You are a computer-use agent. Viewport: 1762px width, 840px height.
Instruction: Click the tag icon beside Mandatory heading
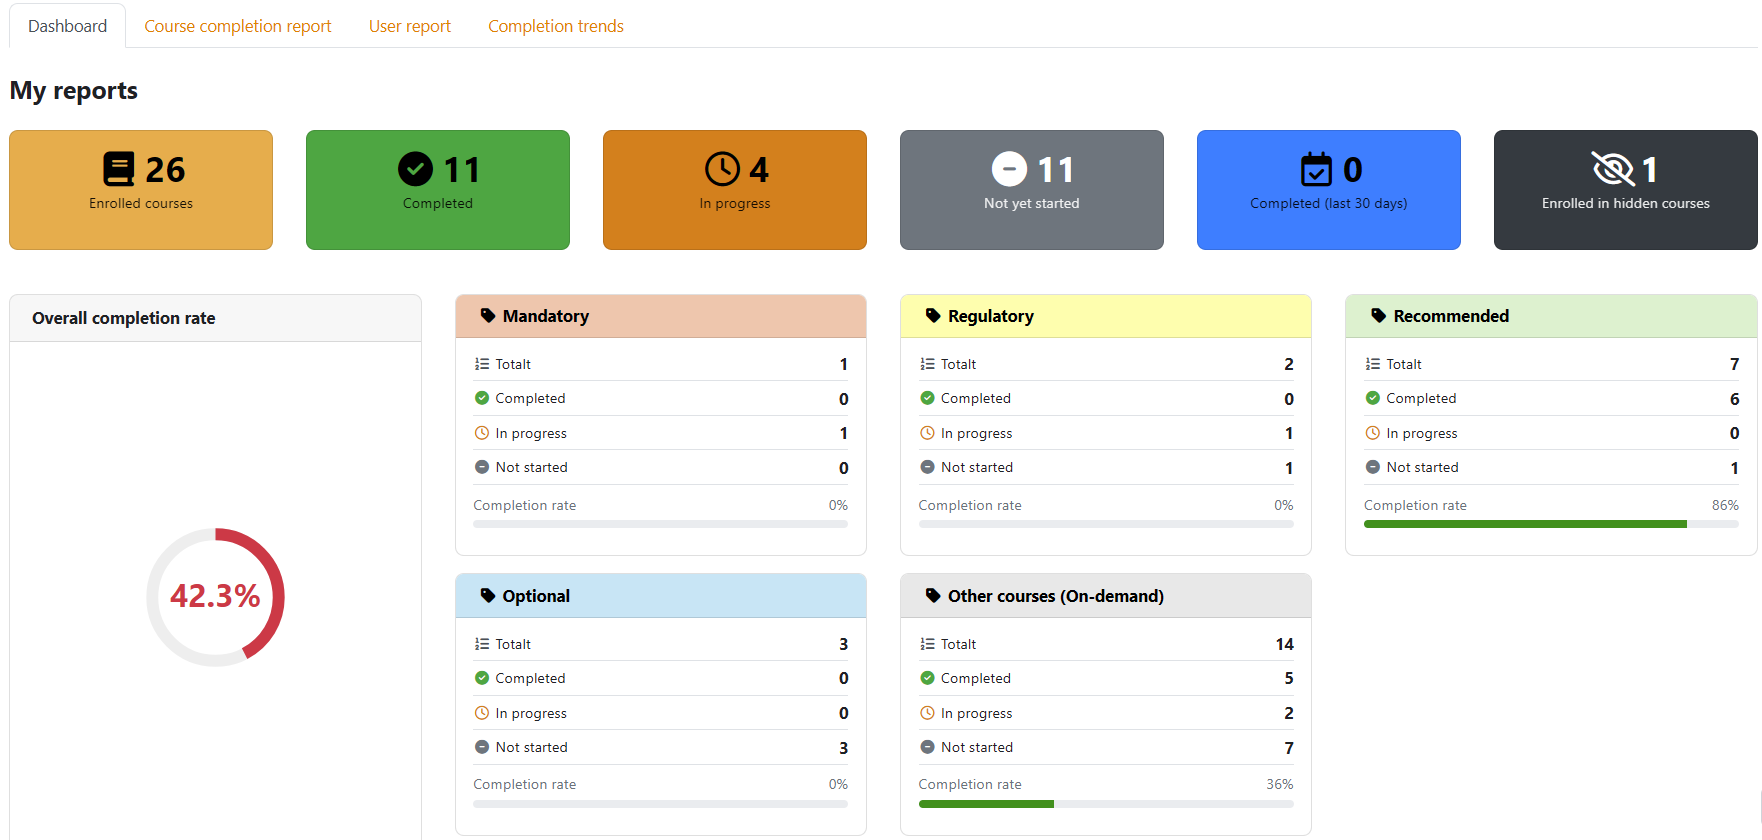[x=488, y=316]
